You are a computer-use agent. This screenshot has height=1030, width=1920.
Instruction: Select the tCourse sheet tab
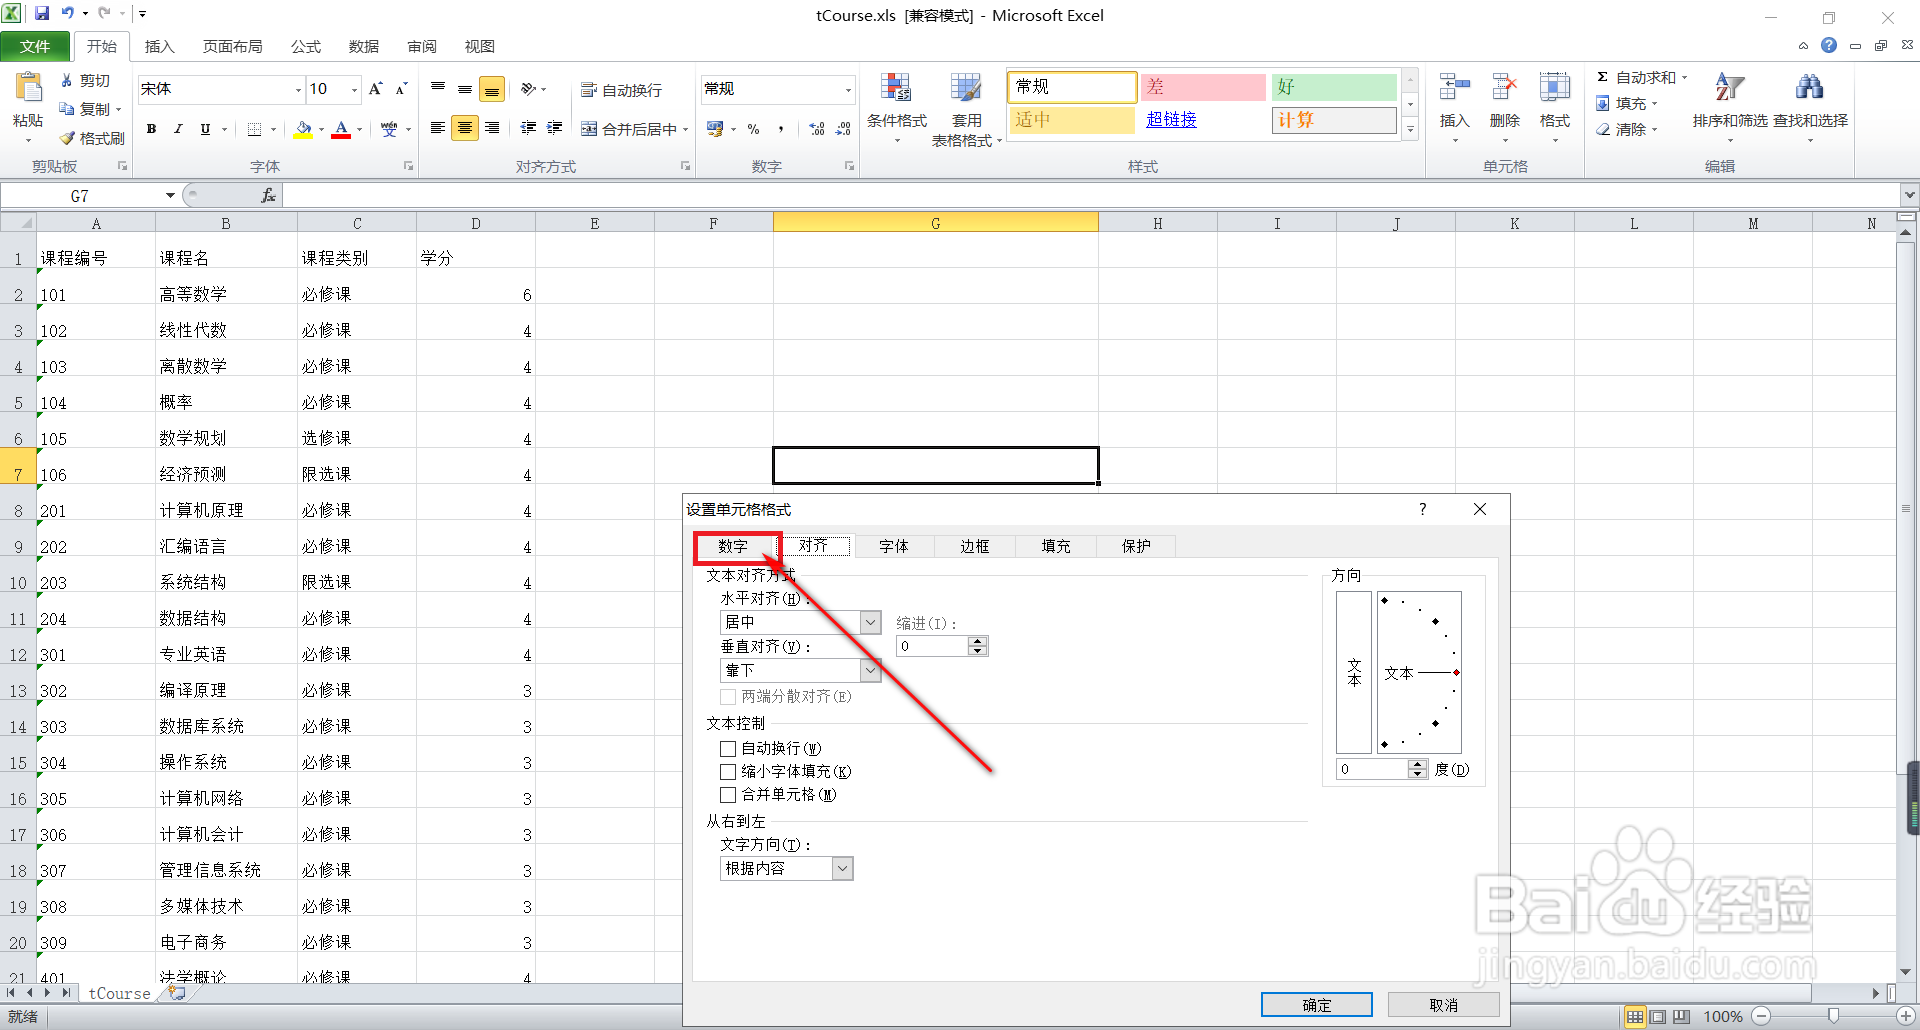click(117, 992)
